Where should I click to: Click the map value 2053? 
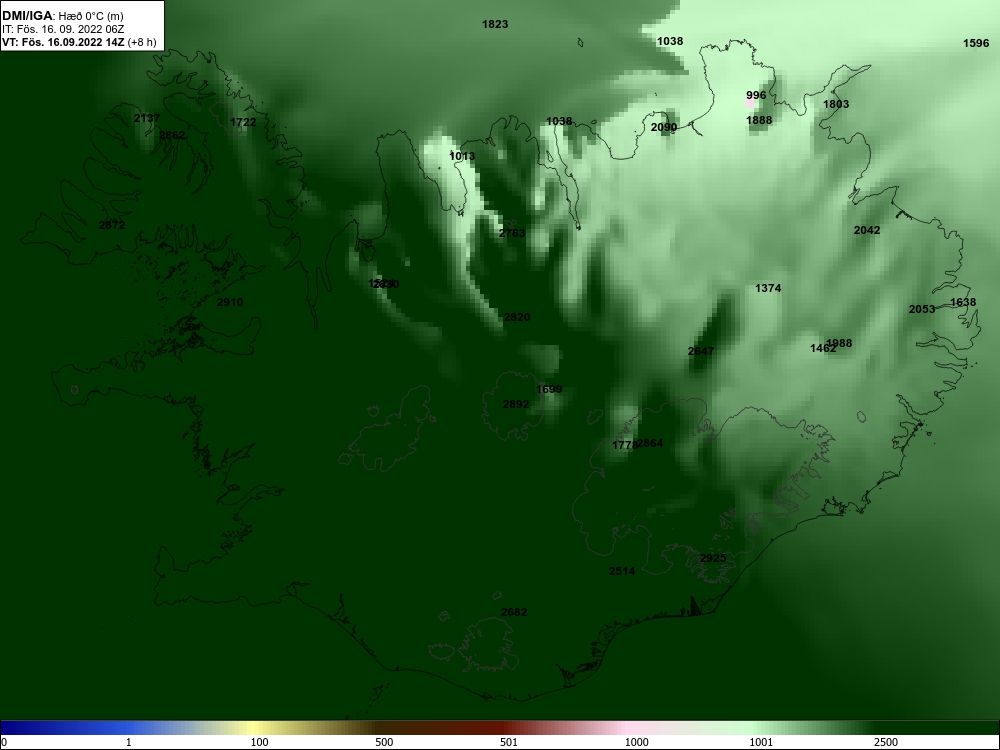point(922,309)
